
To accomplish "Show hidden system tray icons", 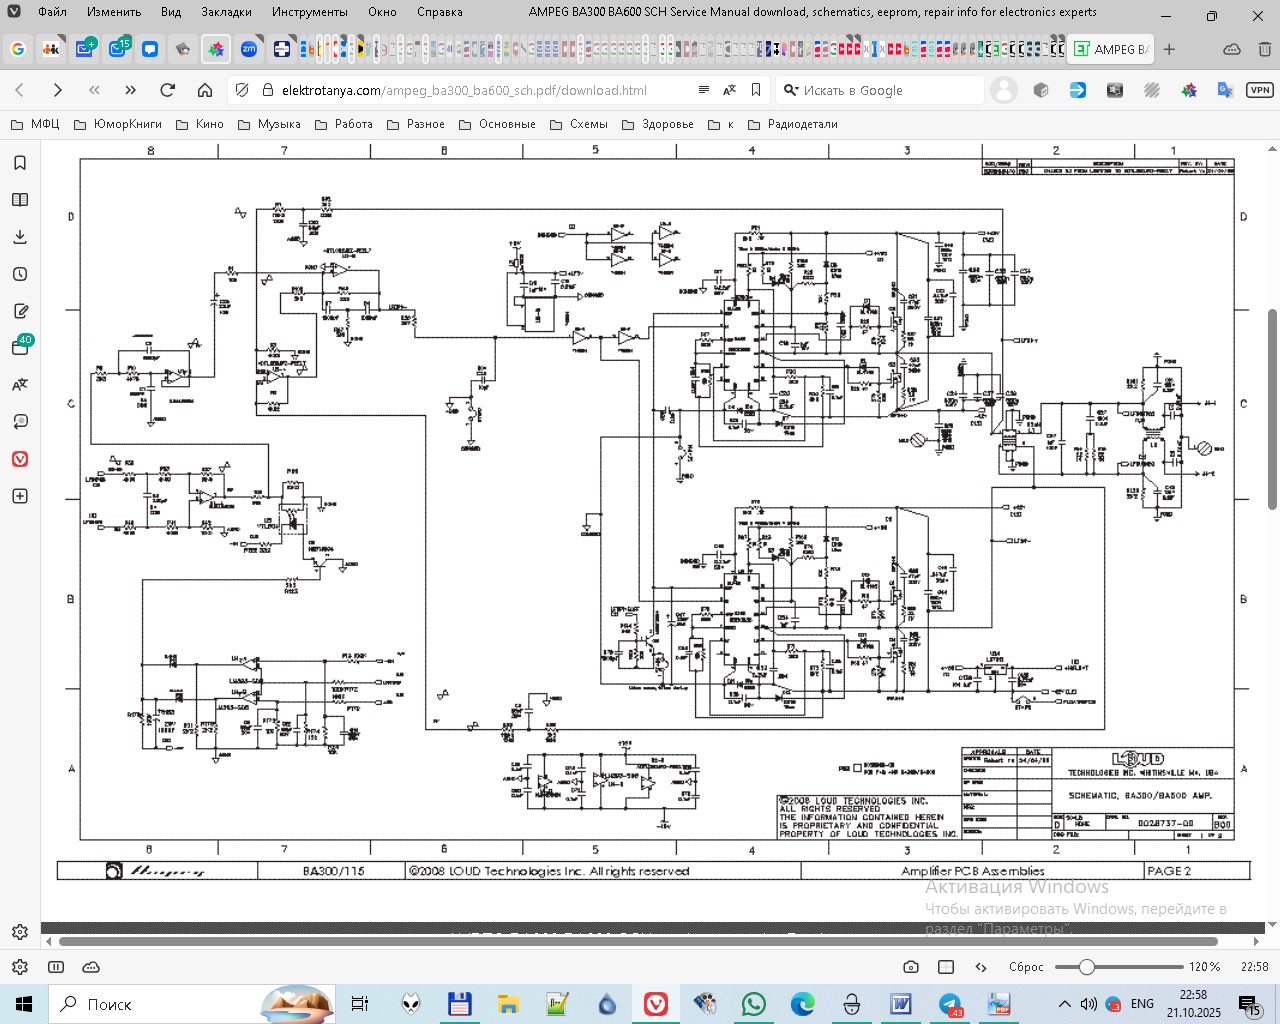I will click(1065, 1004).
